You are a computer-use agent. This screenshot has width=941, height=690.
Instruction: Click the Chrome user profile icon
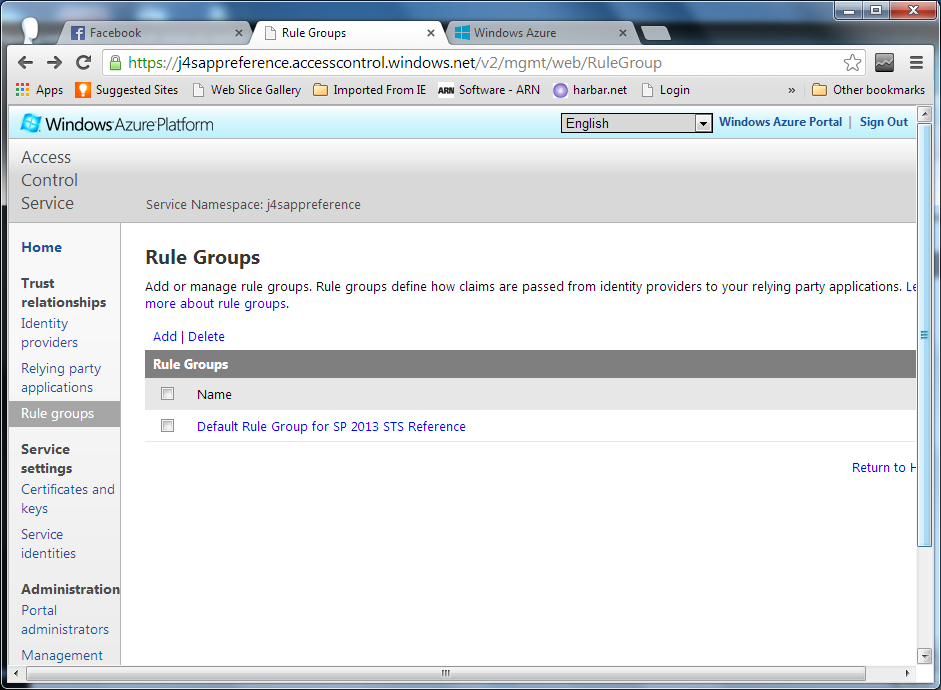[29, 30]
